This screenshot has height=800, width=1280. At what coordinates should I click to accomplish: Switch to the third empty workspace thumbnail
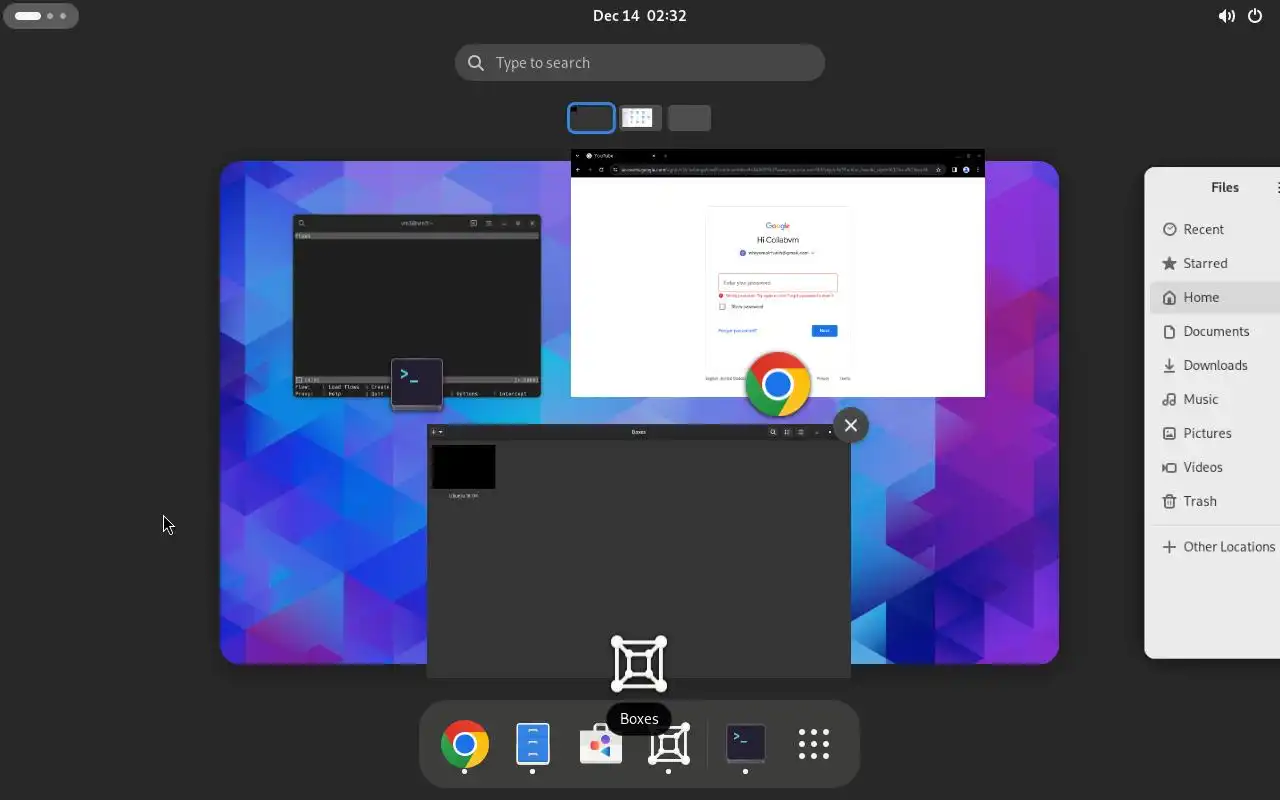(x=689, y=118)
